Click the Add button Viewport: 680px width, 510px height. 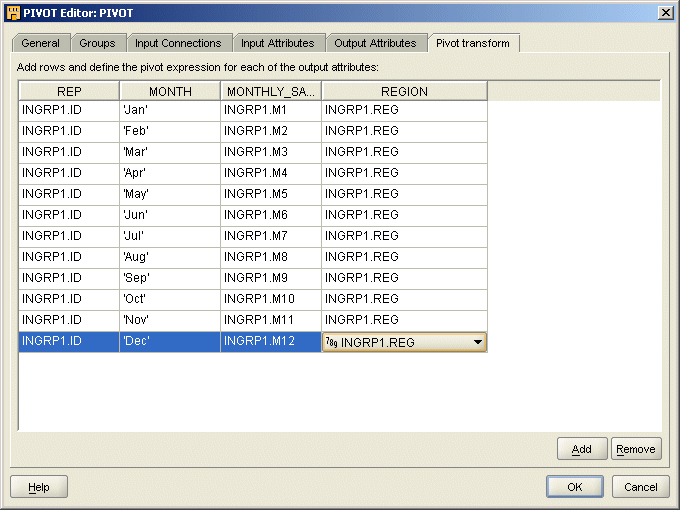pyautogui.click(x=582, y=449)
